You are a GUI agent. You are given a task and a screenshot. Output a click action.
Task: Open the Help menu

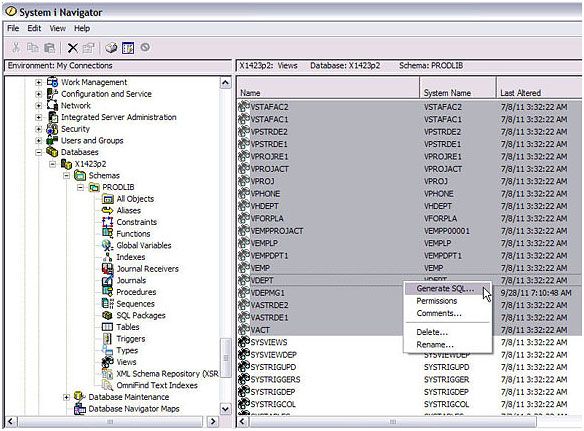(82, 28)
